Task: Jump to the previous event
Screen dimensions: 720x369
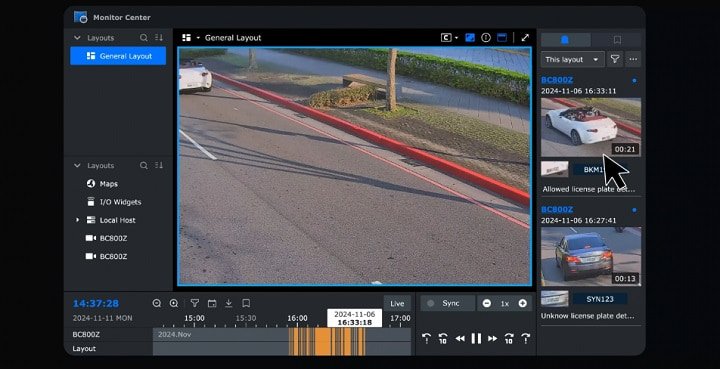Action: coord(427,339)
